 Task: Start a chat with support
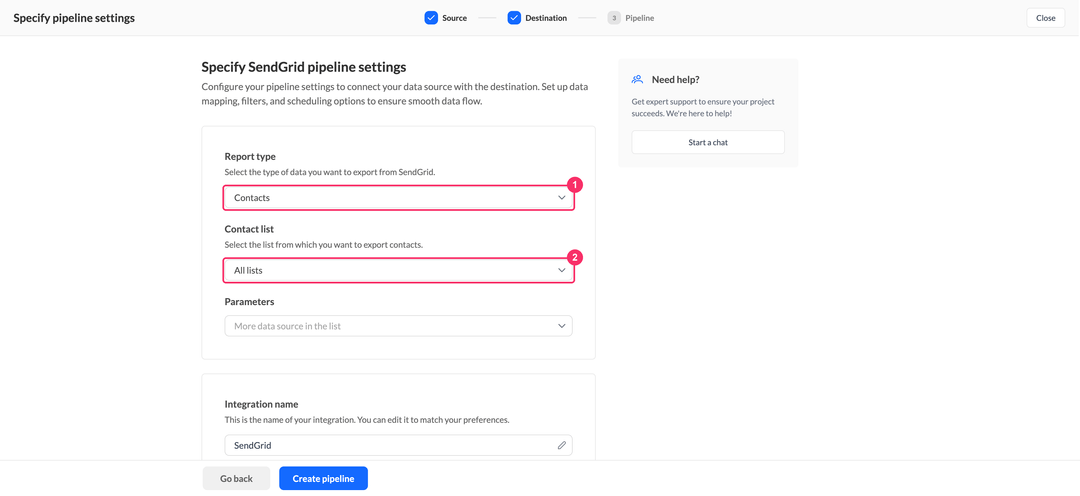pyautogui.click(x=707, y=142)
